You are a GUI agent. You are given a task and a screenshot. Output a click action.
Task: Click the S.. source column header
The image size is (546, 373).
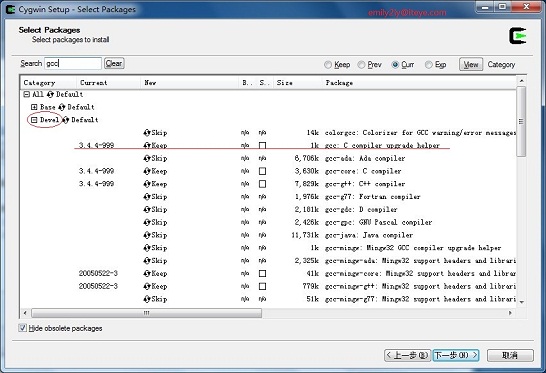265,83
